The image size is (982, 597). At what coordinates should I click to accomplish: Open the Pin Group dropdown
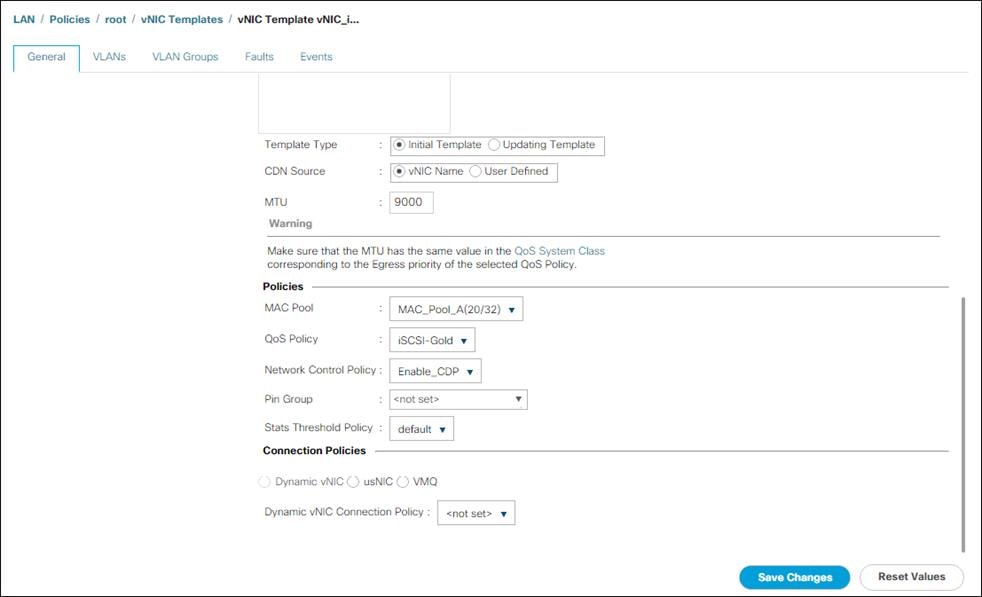point(458,399)
